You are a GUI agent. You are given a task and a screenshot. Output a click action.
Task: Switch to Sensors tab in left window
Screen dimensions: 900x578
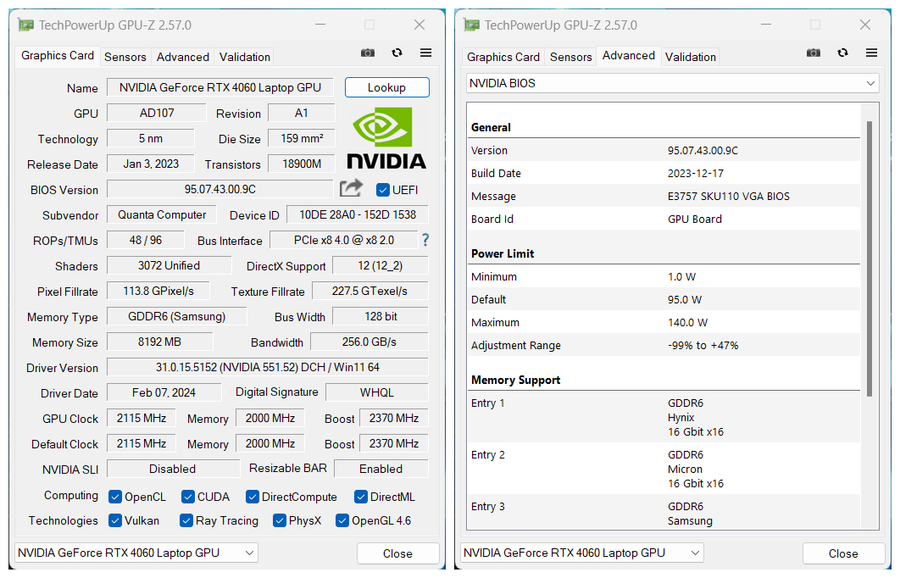pos(125,57)
